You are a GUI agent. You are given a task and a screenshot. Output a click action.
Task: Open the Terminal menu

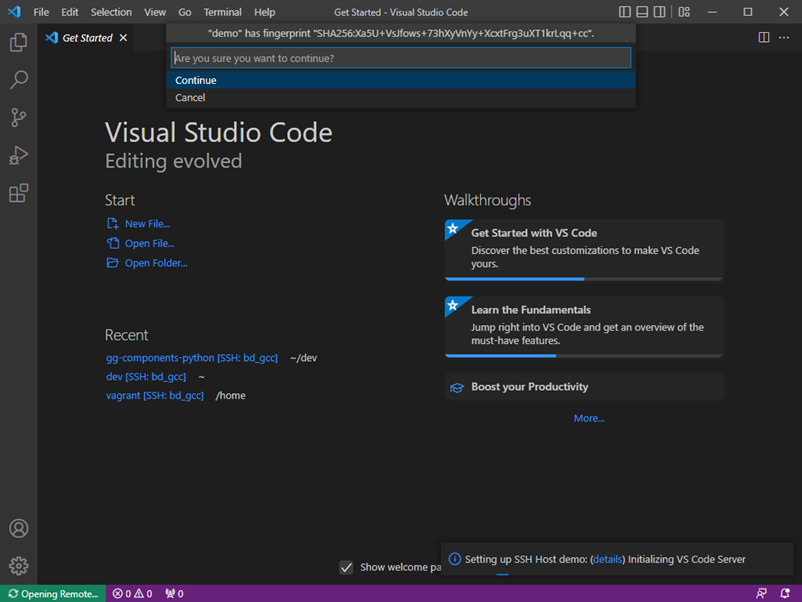point(222,12)
